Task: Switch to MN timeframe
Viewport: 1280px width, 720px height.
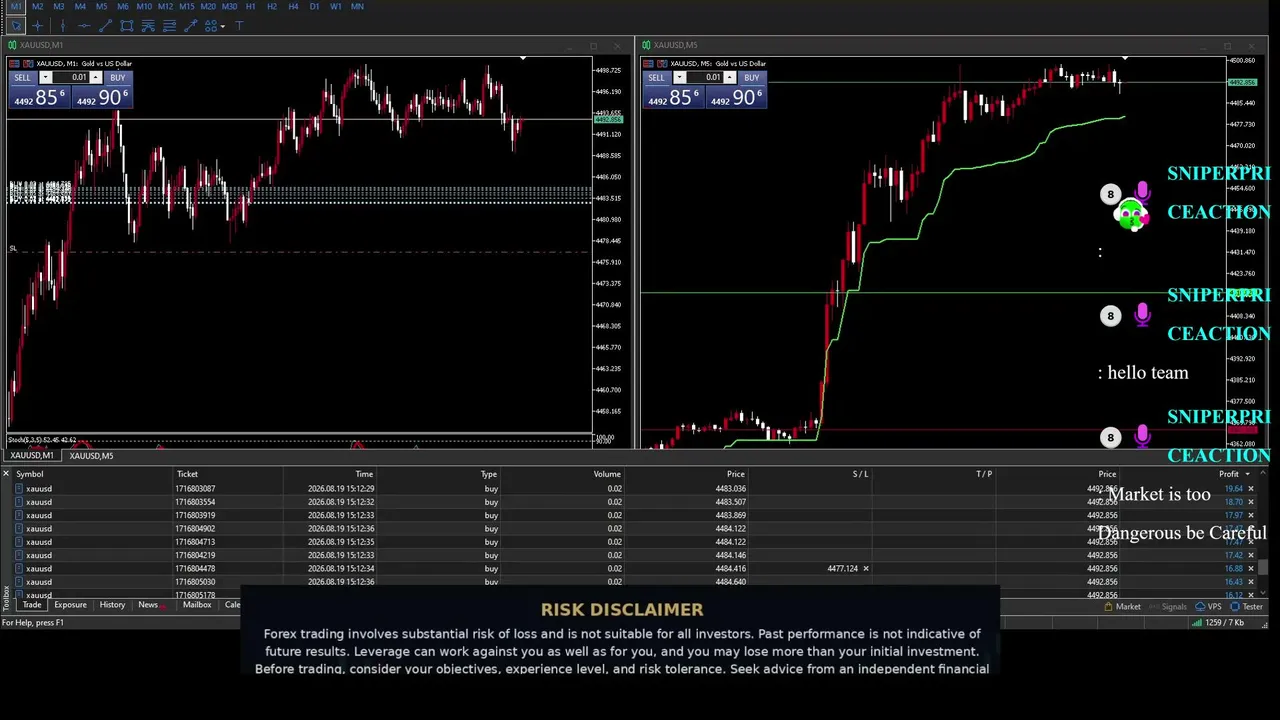Action: click(357, 6)
